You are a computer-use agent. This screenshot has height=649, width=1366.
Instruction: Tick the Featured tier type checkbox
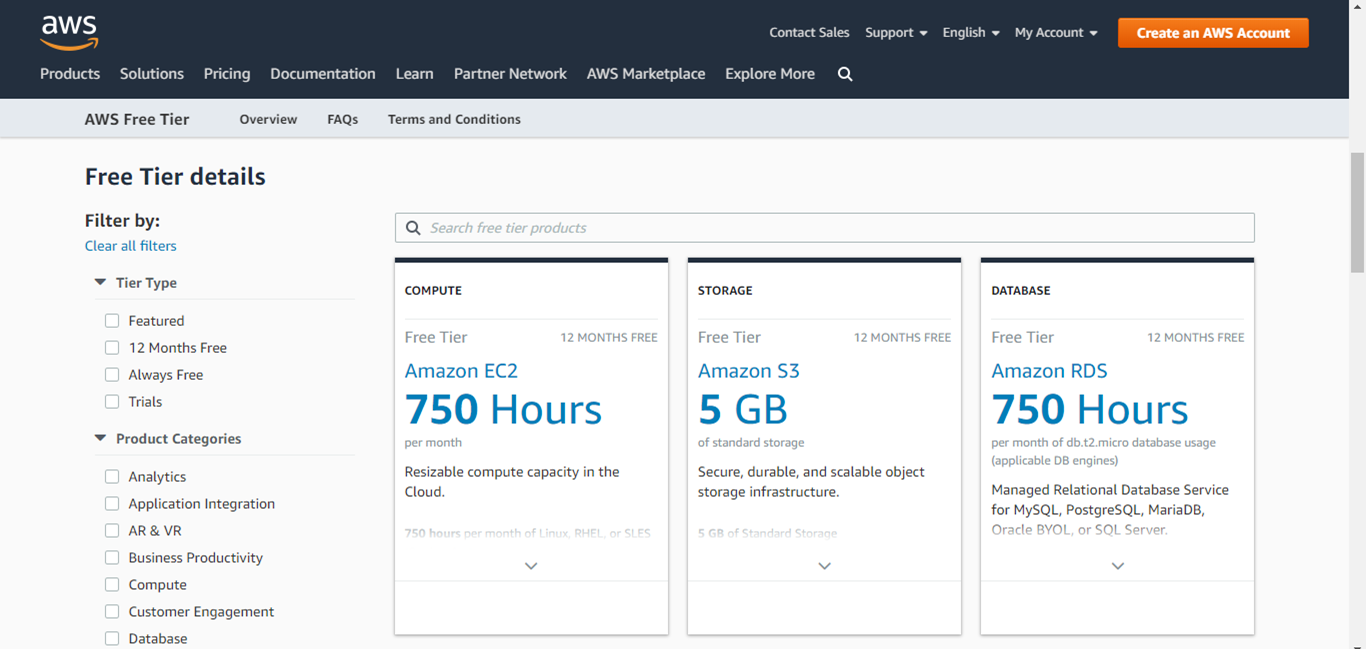(x=112, y=321)
